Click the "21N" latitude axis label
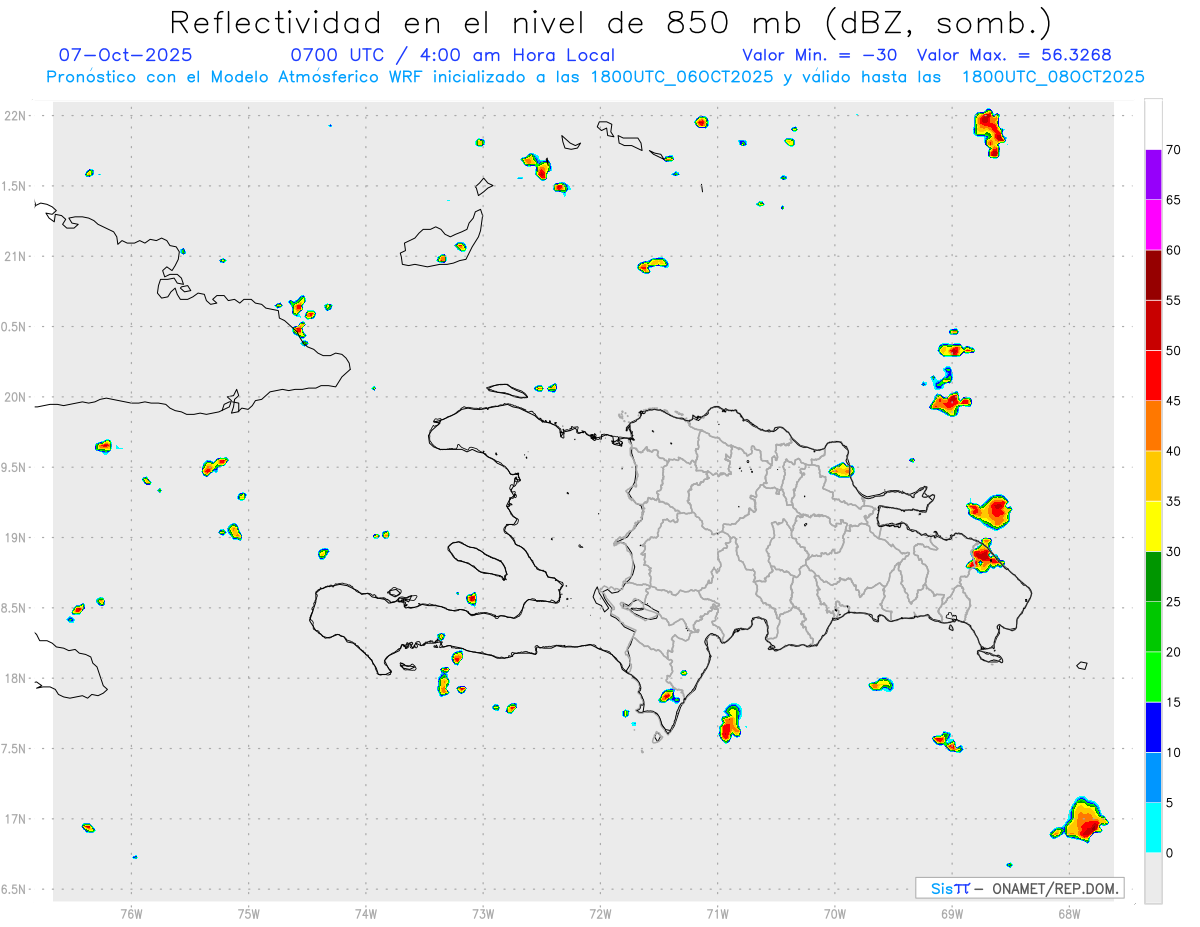Screen dimensions: 1200x927 (17, 256)
